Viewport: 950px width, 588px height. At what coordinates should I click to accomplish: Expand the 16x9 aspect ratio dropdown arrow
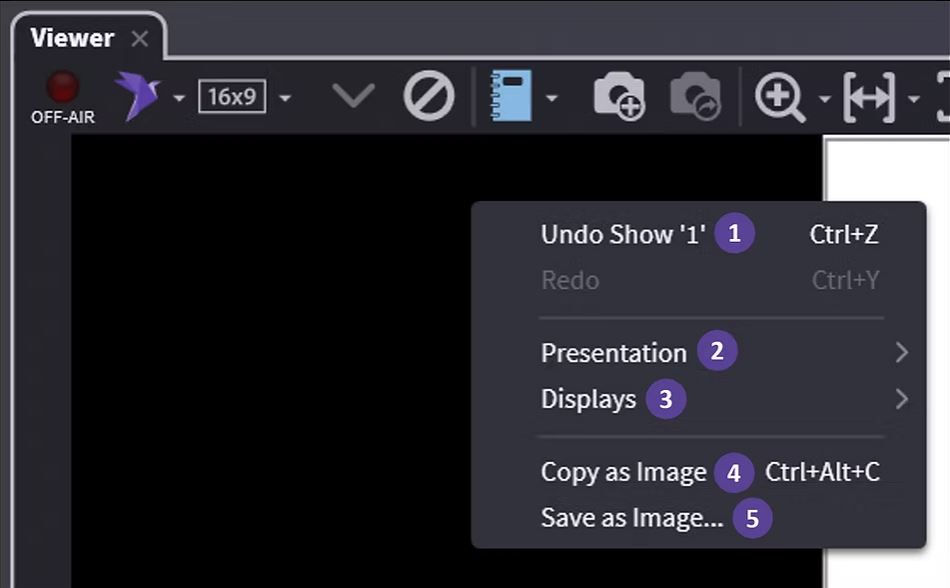coord(285,99)
